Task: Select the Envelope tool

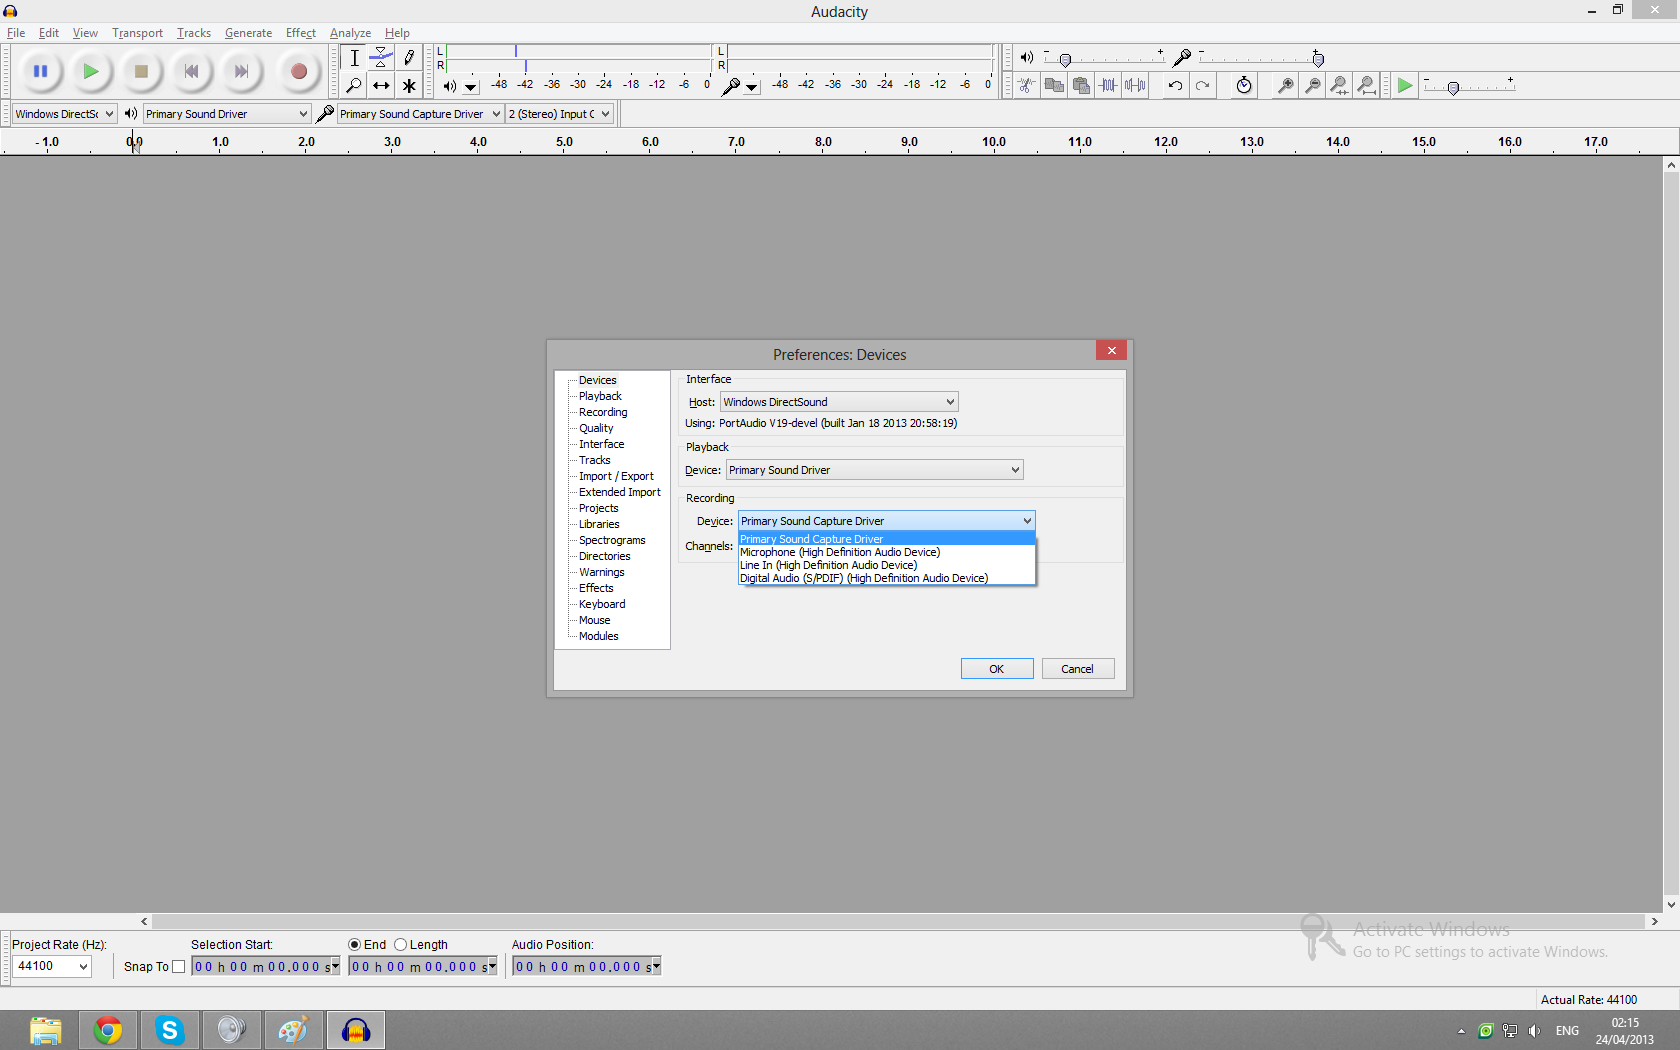Action: click(381, 58)
